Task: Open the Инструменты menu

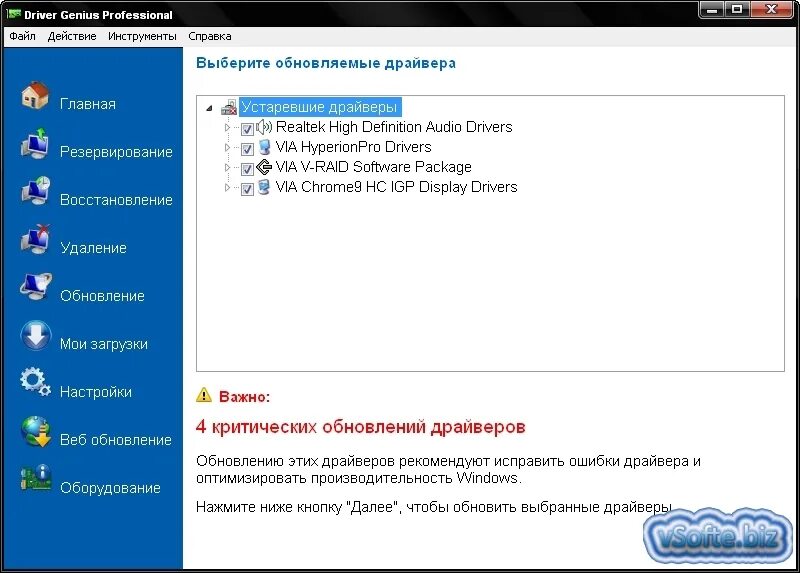Action: click(142, 36)
